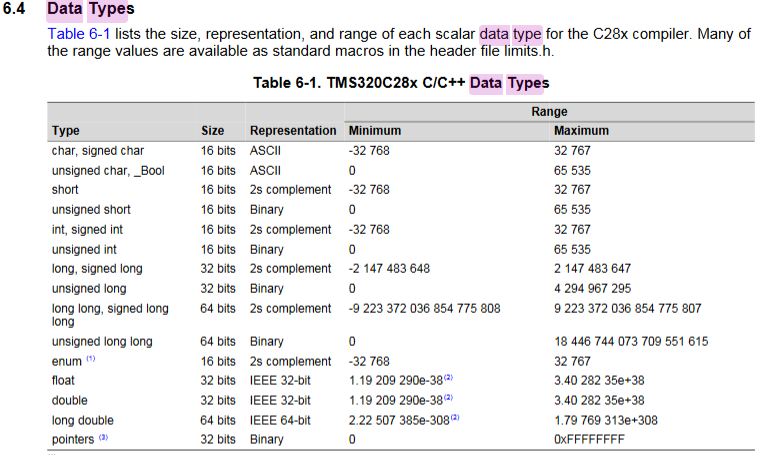Click the 0xFFFFFFFF pointer maximum value
Screen dimensions: 781x455
[590, 440]
